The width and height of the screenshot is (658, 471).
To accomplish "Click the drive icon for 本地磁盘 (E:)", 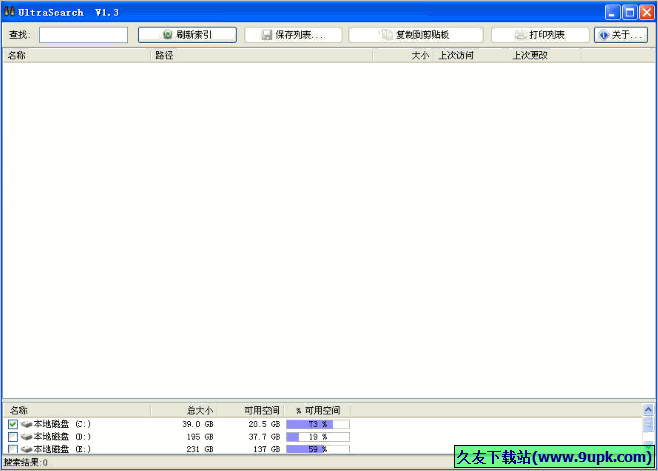I will coord(26,450).
